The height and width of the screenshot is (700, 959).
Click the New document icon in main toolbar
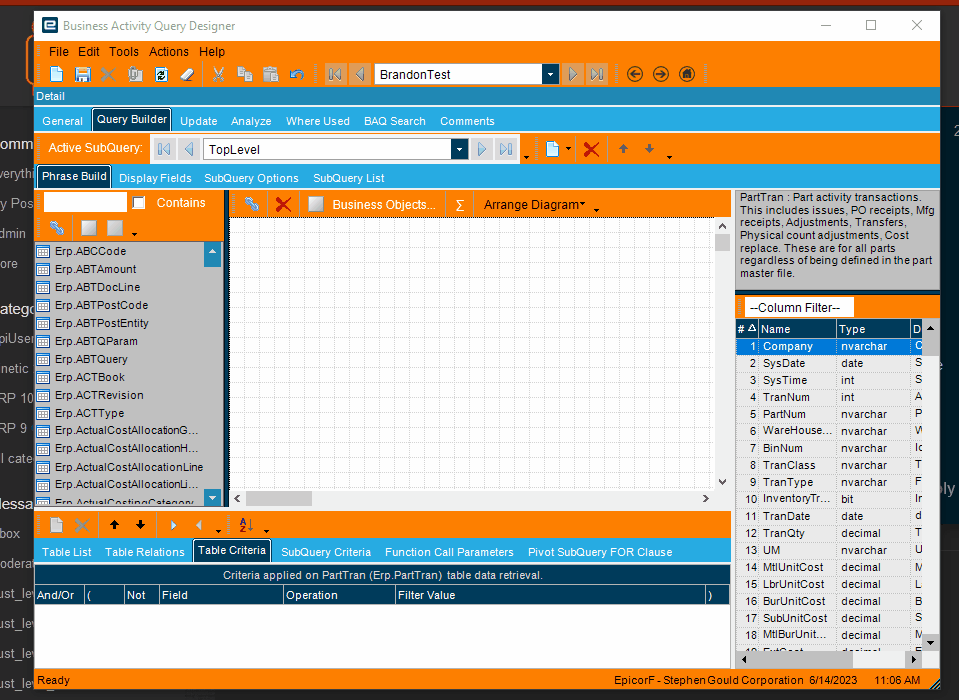pyautogui.click(x=56, y=75)
